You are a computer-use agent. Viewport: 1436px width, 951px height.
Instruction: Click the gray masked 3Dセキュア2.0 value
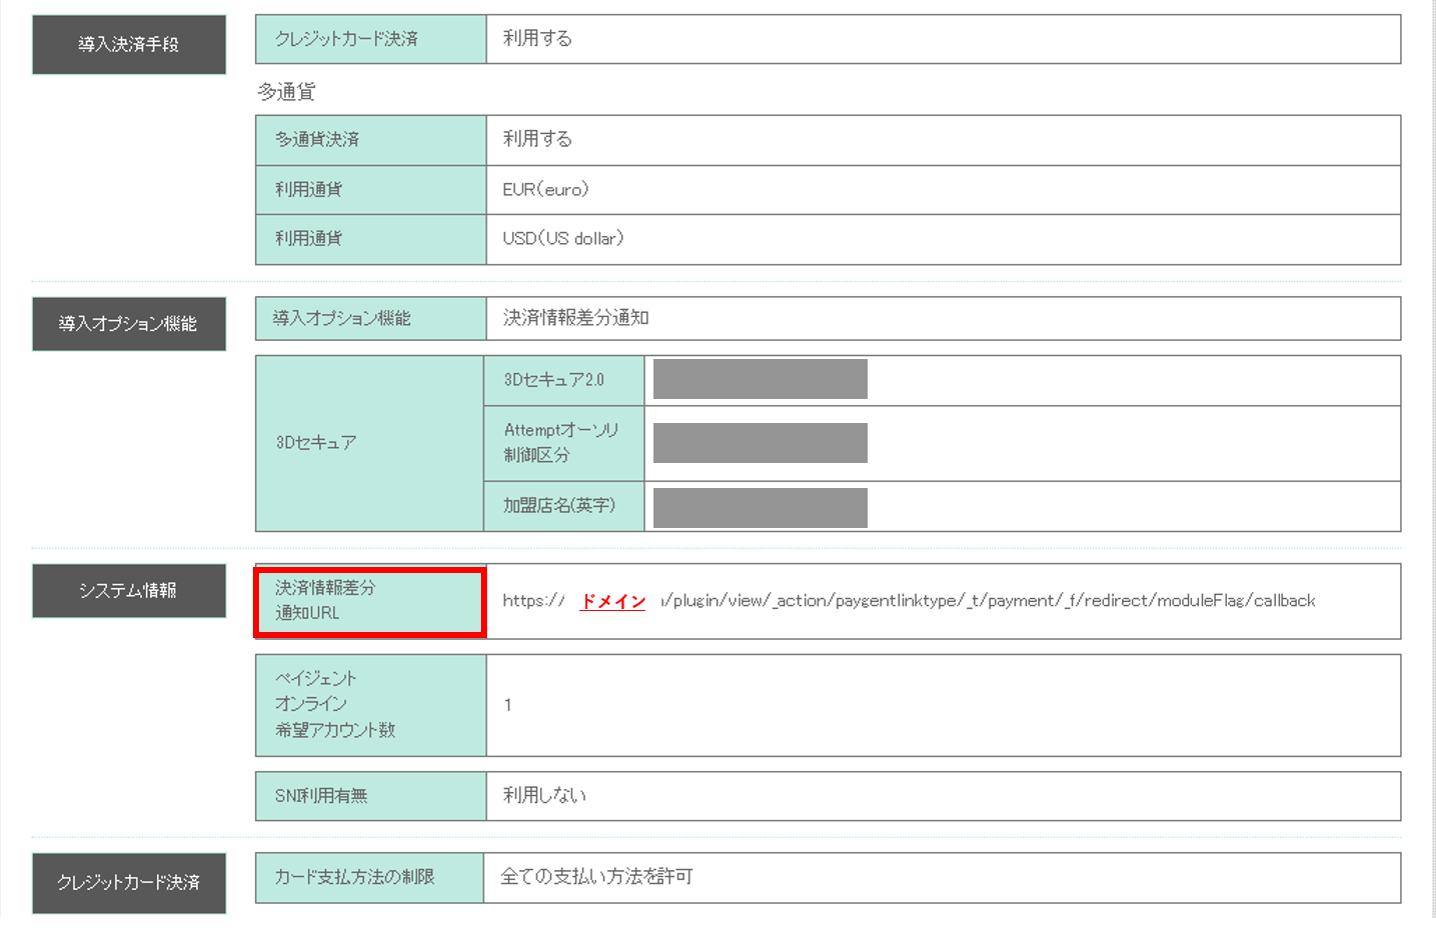pos(760,380)
